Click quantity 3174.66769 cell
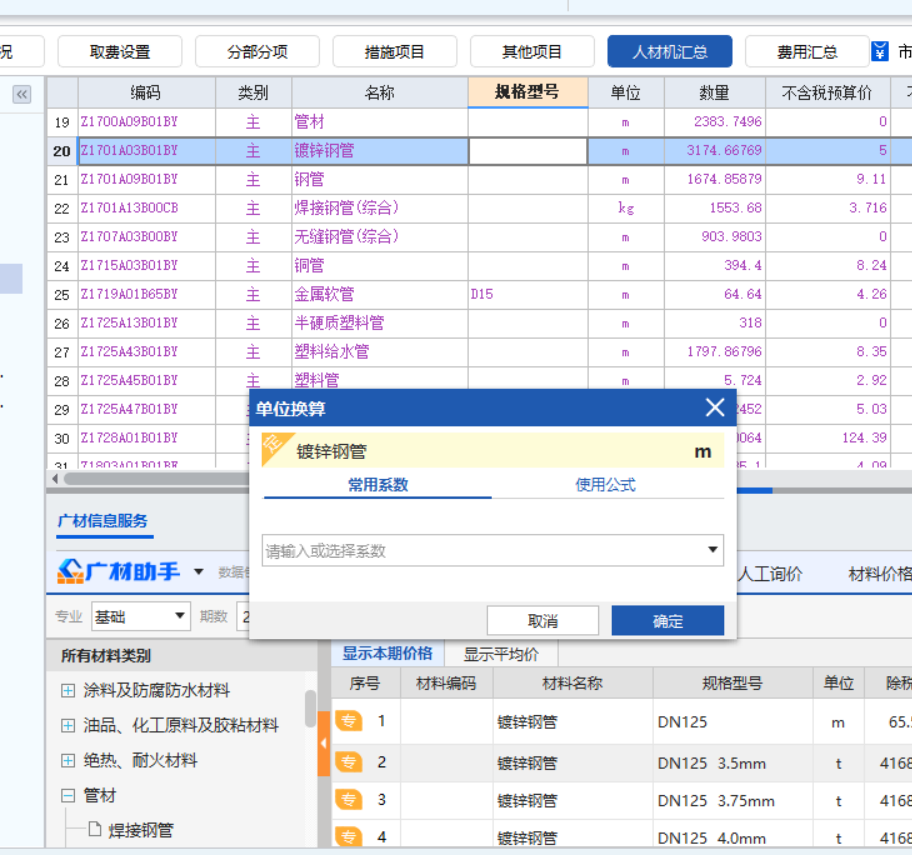 (714, 151)
